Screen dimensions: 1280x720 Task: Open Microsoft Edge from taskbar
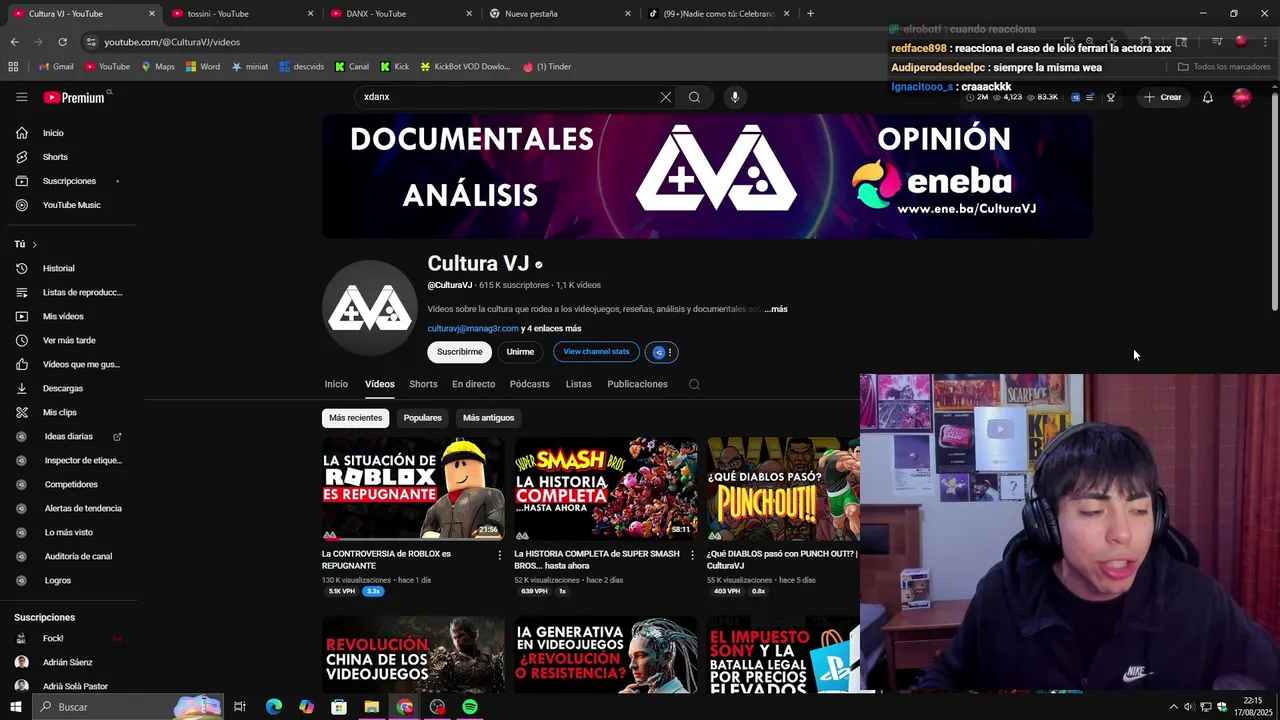[273, 707]
